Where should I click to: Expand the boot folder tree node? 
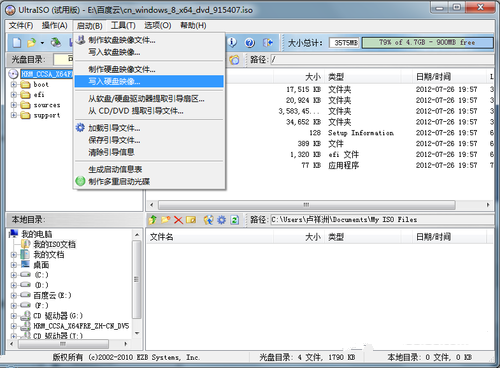click(x=14, y=85)
